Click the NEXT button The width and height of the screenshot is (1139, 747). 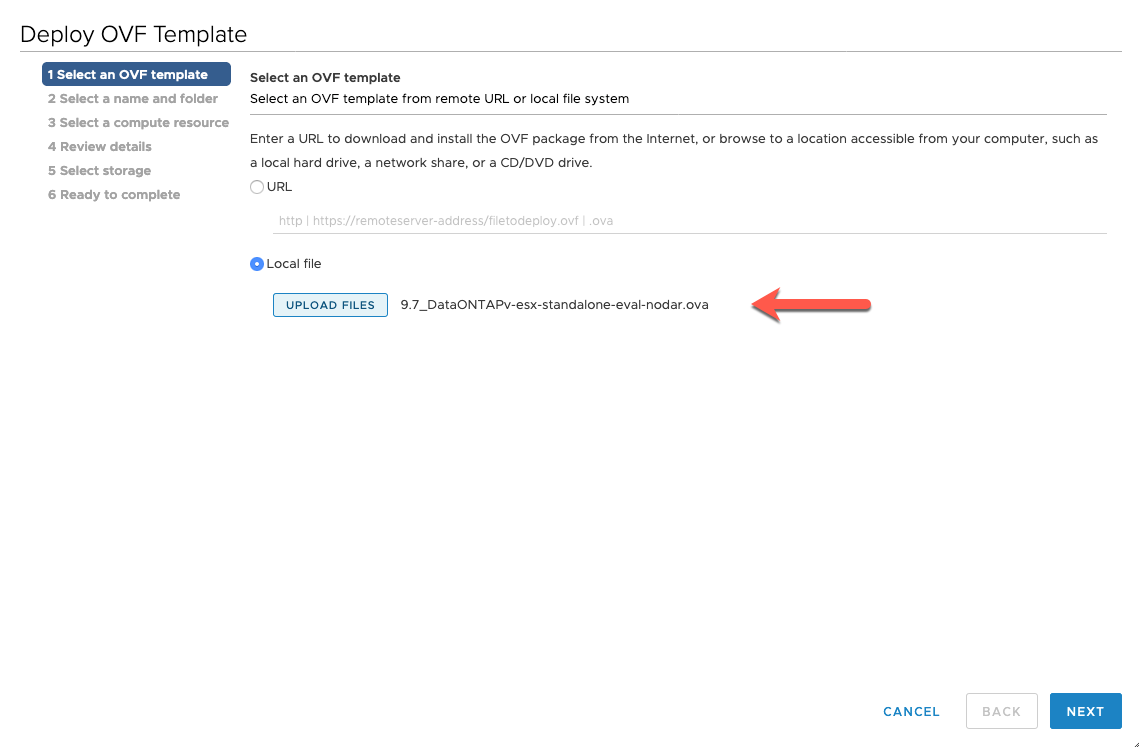pos(1086,711)
